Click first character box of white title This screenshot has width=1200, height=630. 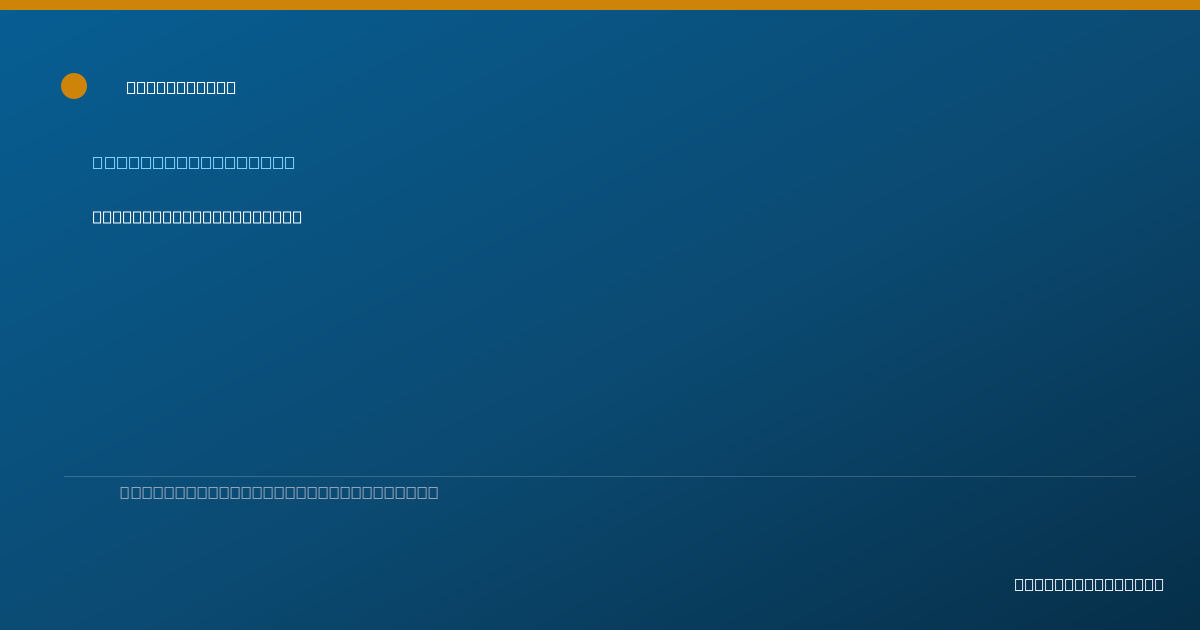point(132,87)
